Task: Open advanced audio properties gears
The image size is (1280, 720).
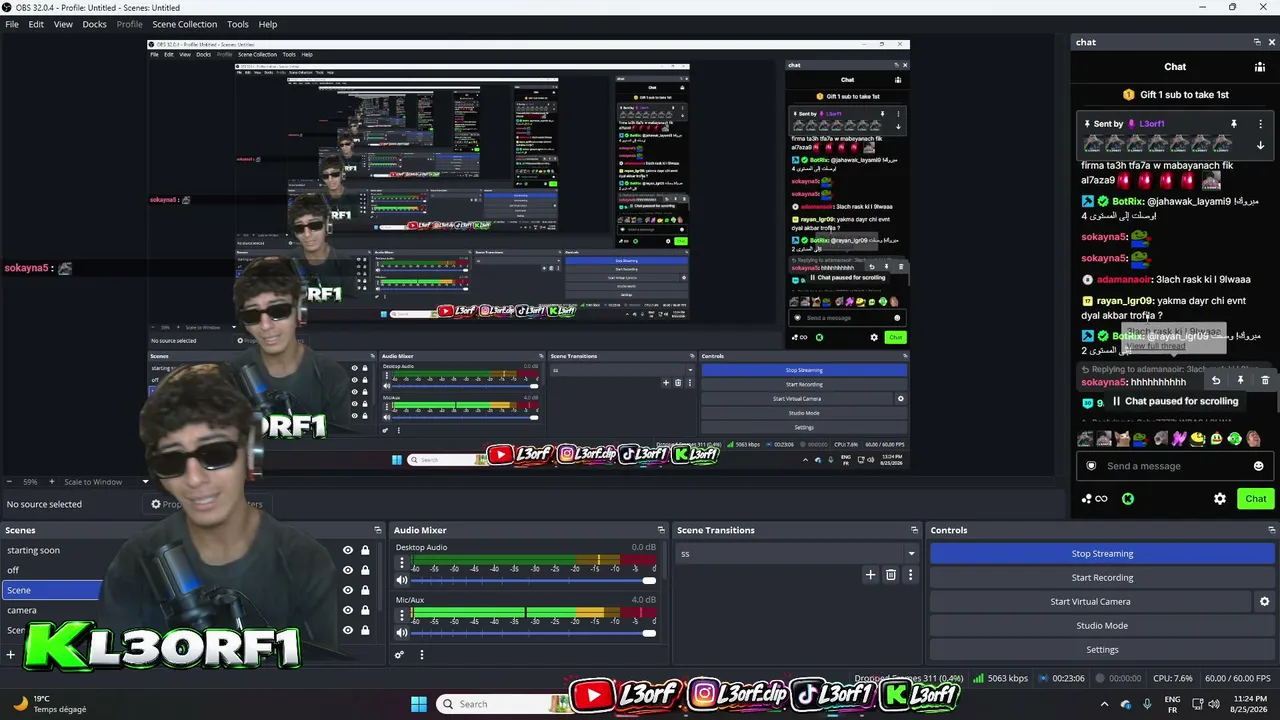Action: pos(399,655)
